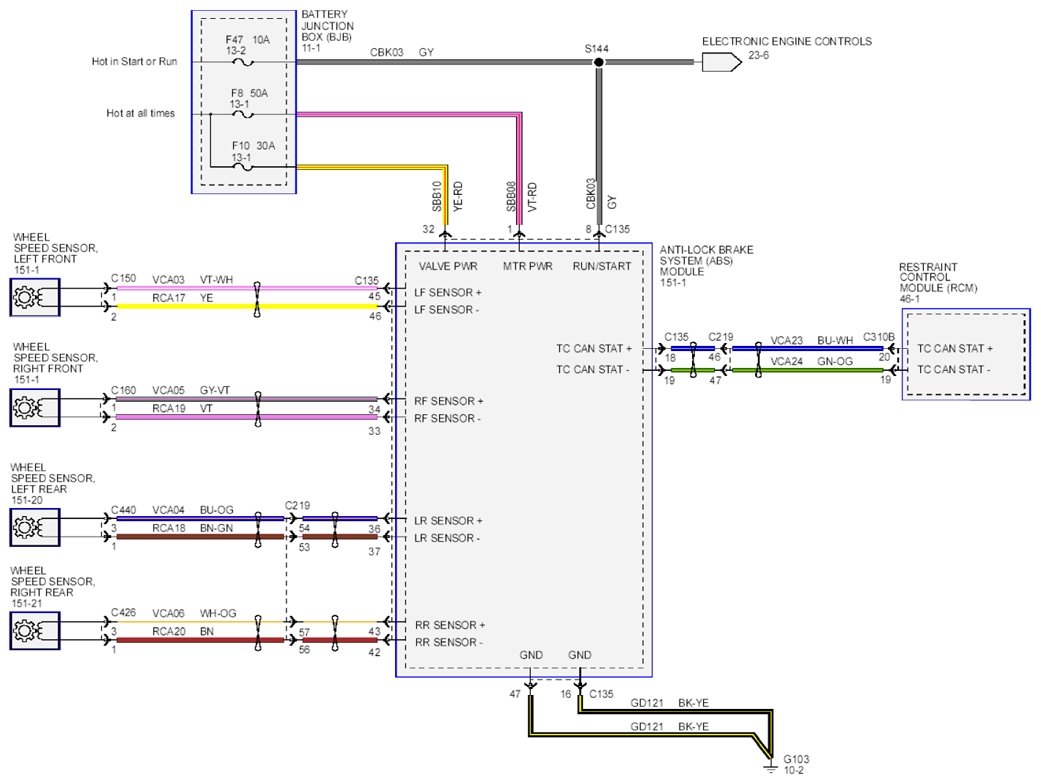Click the Electronic Engine Controls arrow connector

coord(722,62)
